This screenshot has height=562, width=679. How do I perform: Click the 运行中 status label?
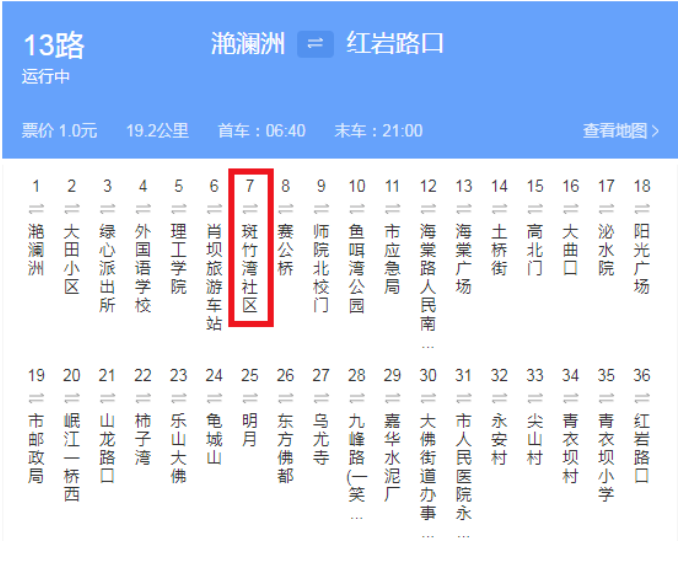point(45,77)
